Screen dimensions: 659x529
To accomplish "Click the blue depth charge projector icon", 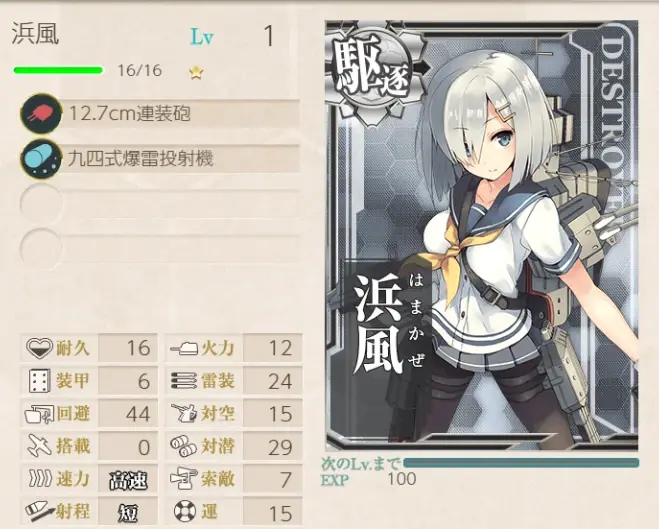I will (x=41, y=159).
